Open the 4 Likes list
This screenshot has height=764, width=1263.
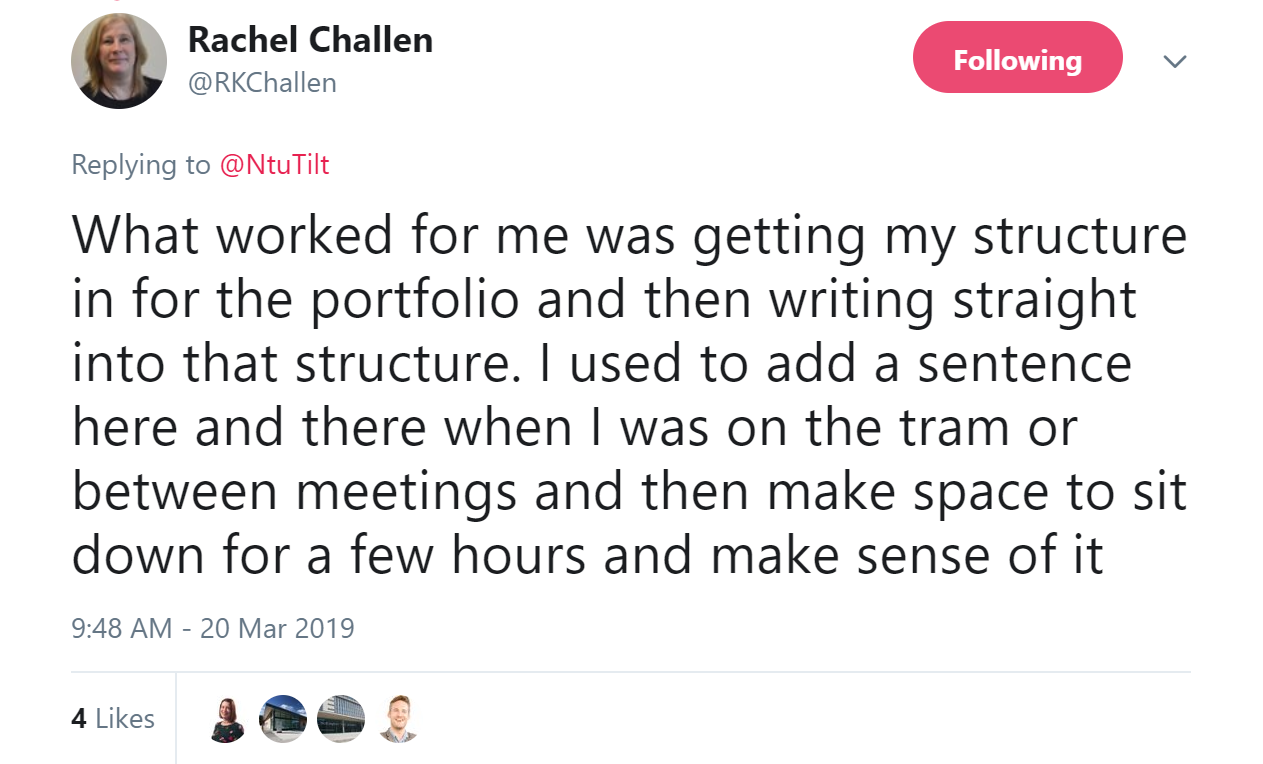(x=113, y=718)
